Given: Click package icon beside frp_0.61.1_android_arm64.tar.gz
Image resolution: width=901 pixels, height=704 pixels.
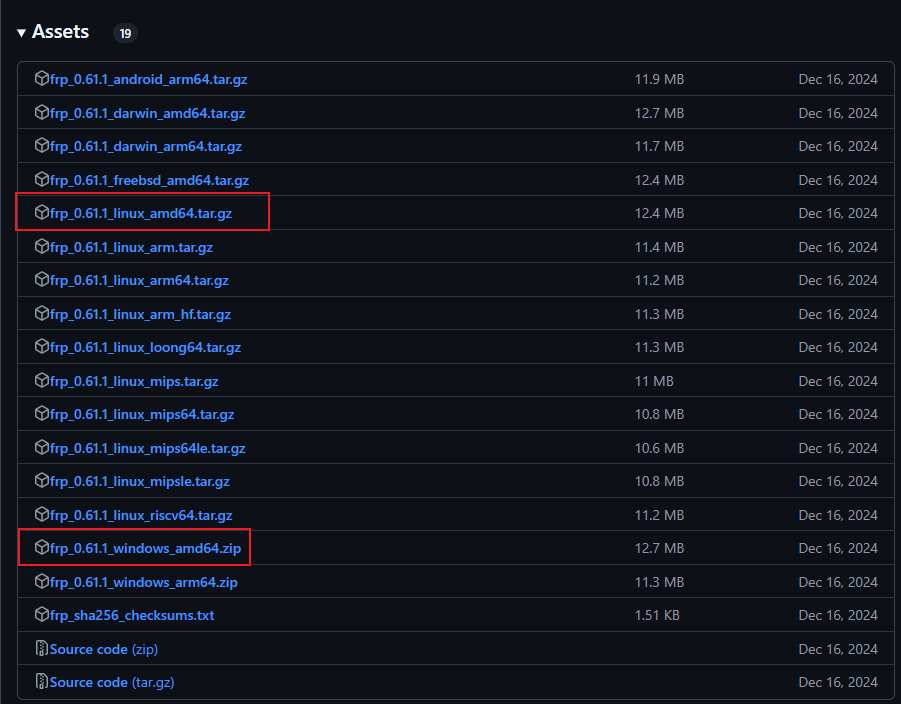Looking at the screenshot, I should pyautogui.click(x=41, y=79).
